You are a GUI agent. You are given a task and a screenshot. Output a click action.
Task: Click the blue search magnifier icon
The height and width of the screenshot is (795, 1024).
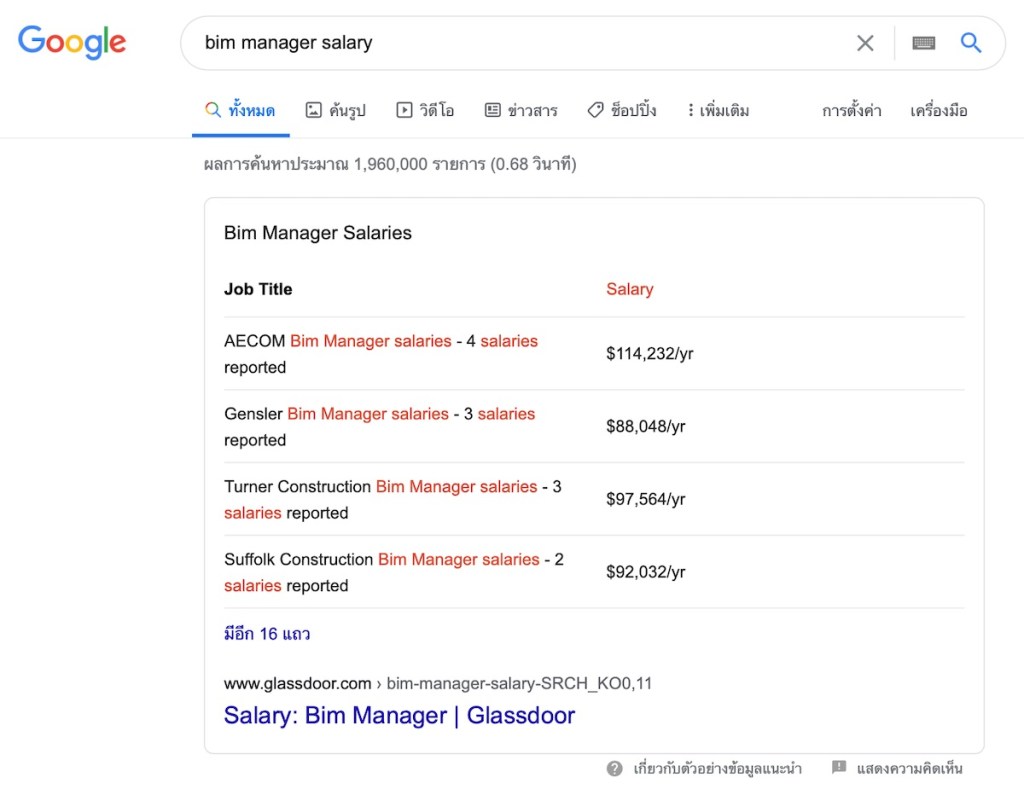[971, 43]
